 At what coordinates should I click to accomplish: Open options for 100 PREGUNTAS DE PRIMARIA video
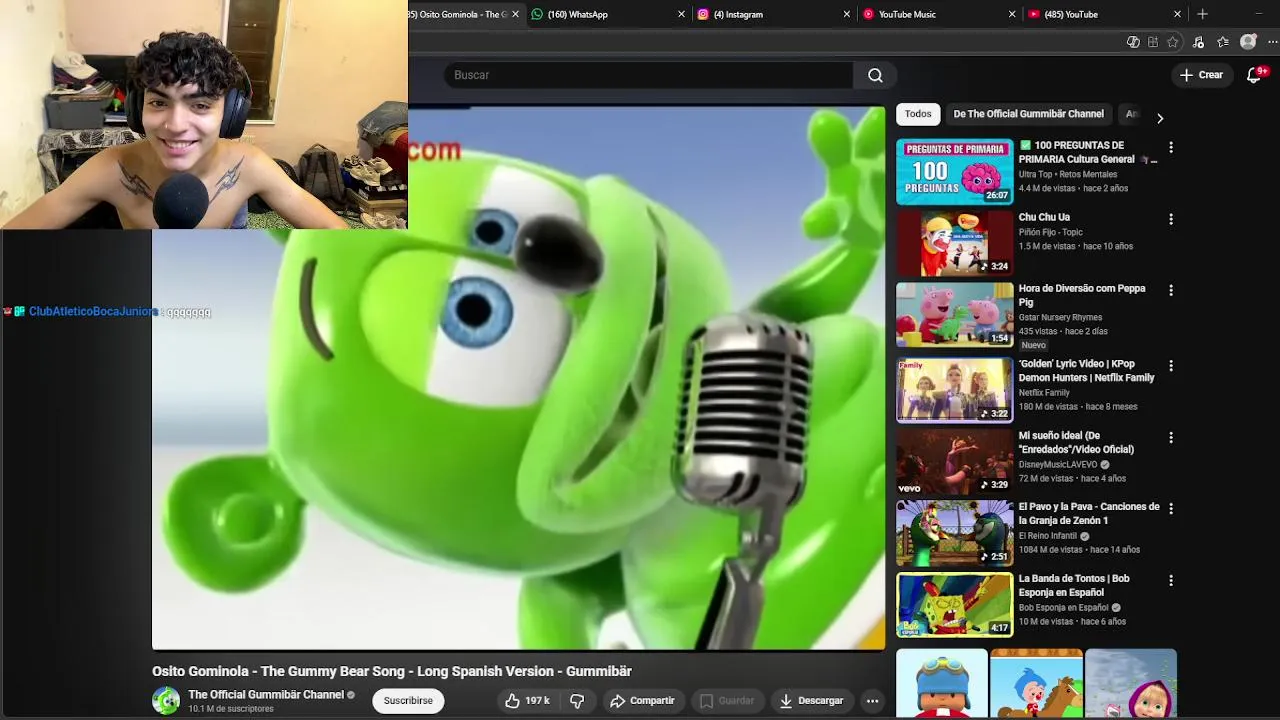pos(1170,147)
